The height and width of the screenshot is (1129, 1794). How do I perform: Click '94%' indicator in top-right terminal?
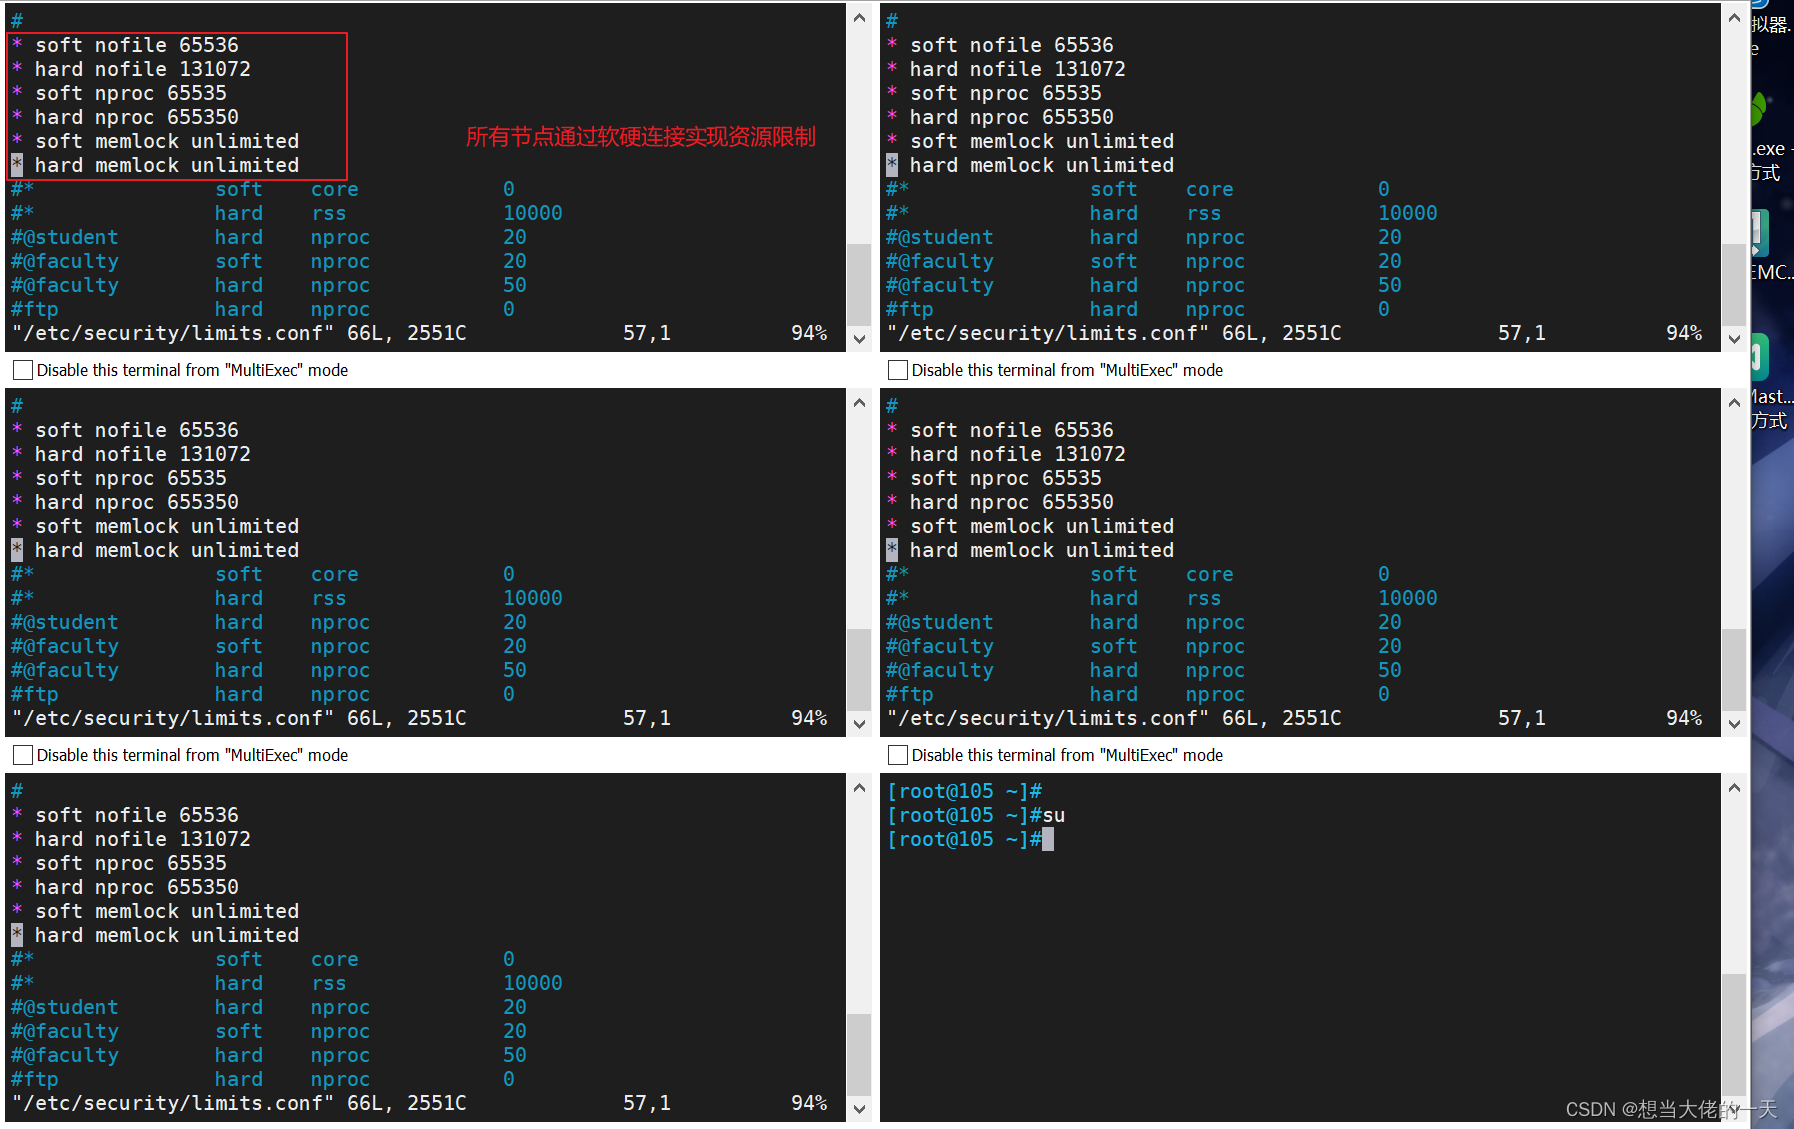(1684, 333)
